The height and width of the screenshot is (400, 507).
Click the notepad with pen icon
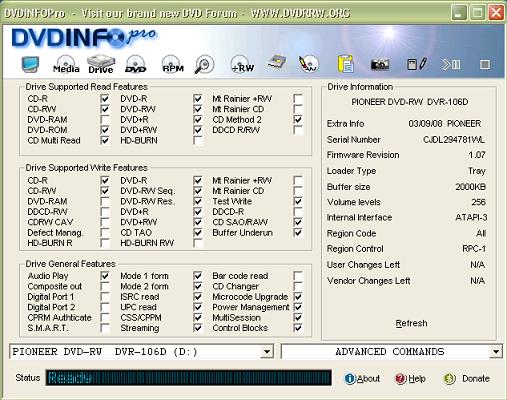417,64
